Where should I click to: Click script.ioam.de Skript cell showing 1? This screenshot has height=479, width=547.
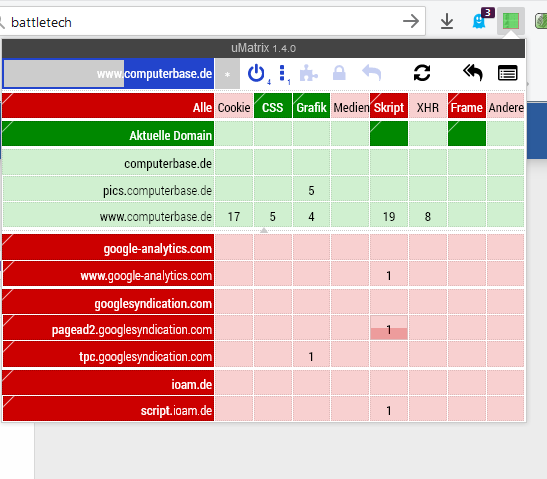(x=389, y=409)
